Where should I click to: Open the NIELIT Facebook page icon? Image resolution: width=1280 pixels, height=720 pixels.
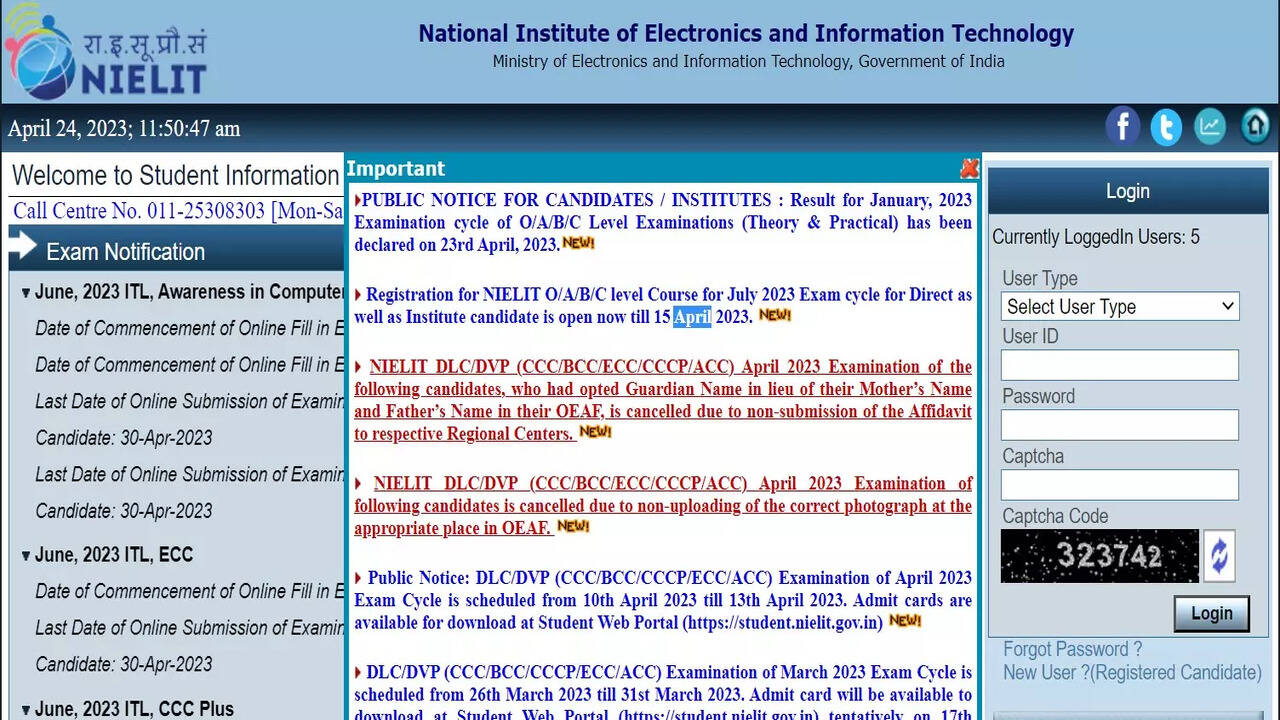(1122, 127)
